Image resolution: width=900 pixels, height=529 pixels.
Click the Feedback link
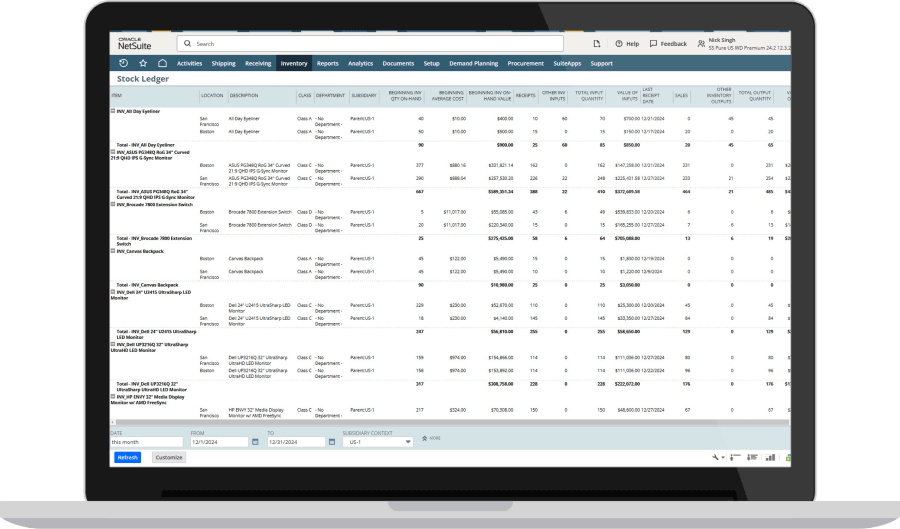pos(673,44)
